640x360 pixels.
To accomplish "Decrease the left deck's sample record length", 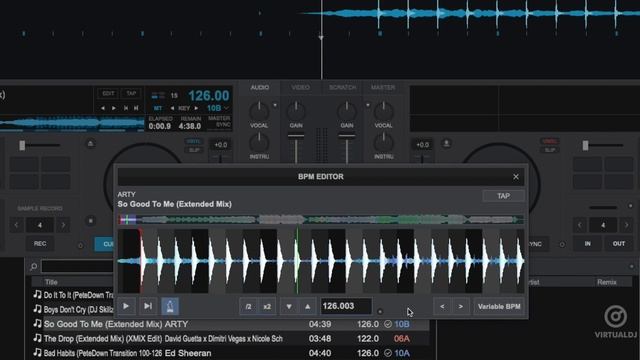I will click(17, 225).
